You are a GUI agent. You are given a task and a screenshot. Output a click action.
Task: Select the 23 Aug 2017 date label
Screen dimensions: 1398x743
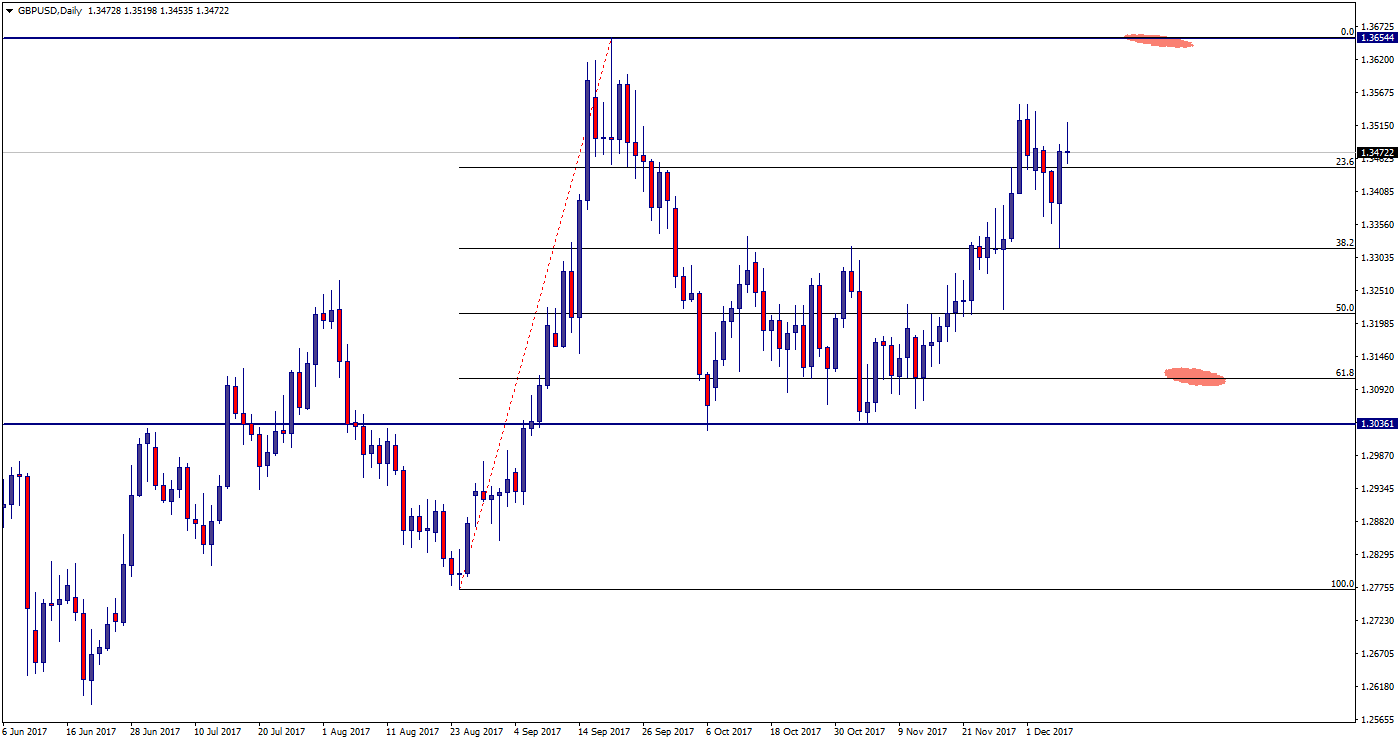(477, 732)
